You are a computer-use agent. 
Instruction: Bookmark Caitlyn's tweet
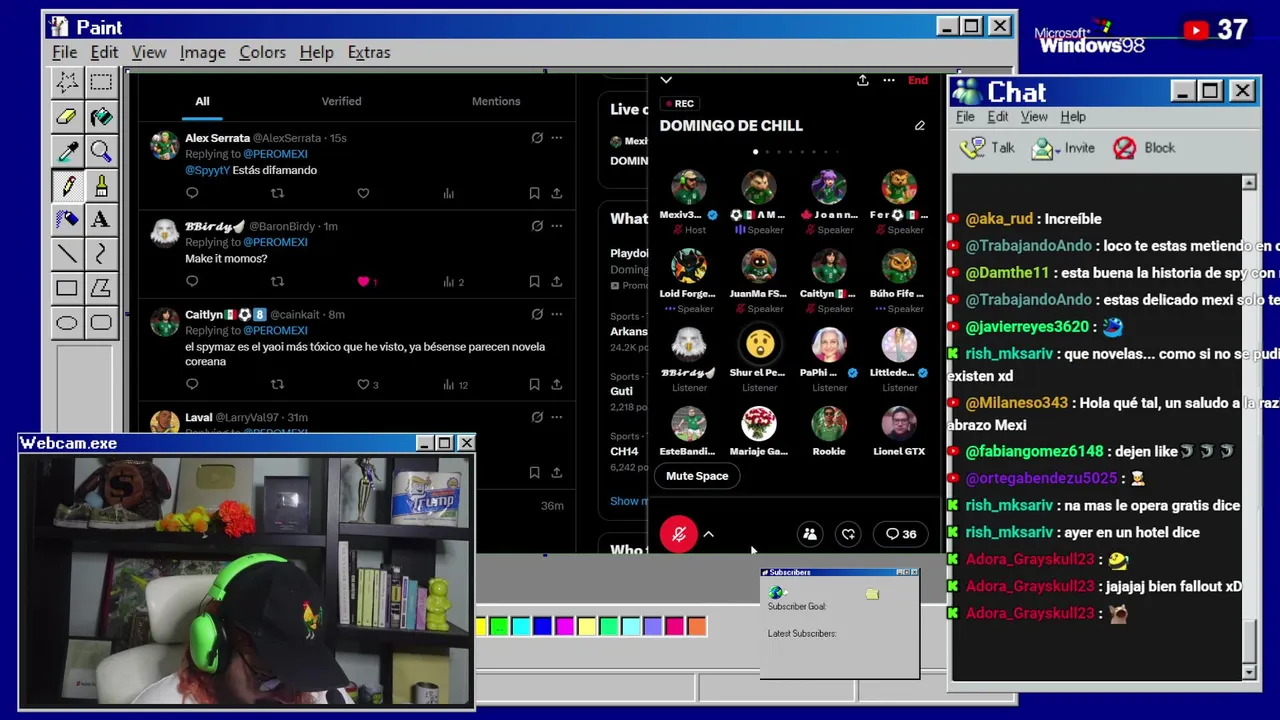tap(534, 384)
